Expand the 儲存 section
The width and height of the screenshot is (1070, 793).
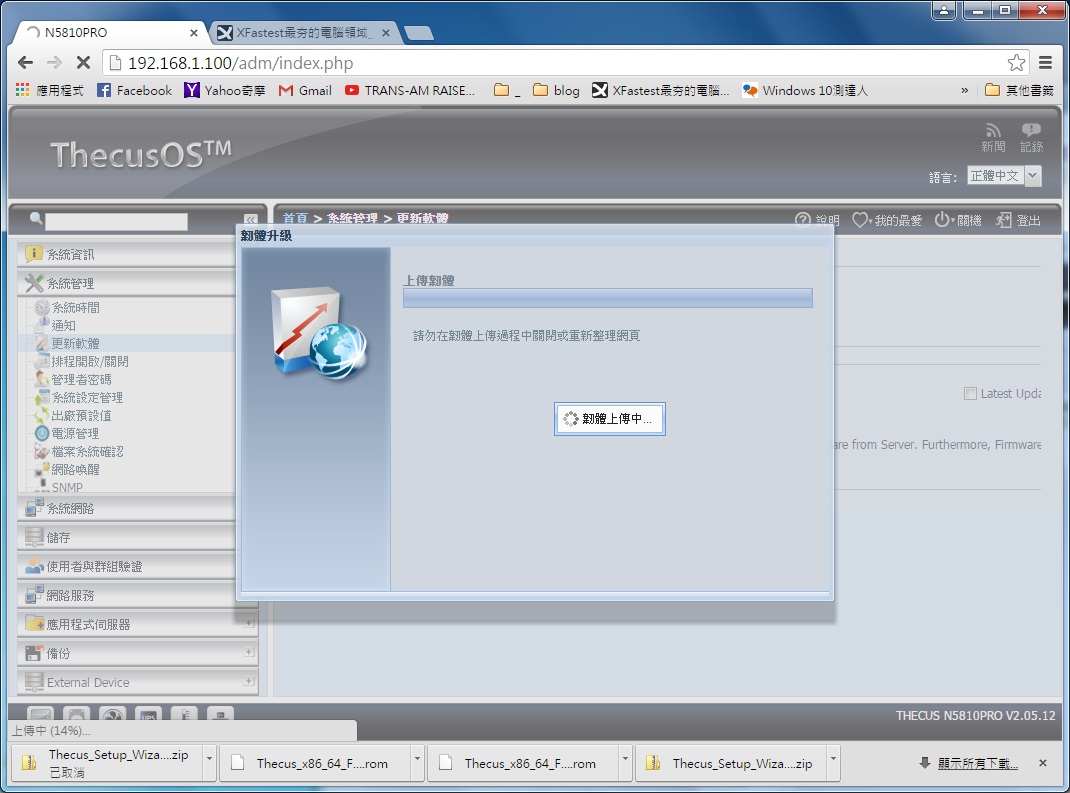(127, 538)
